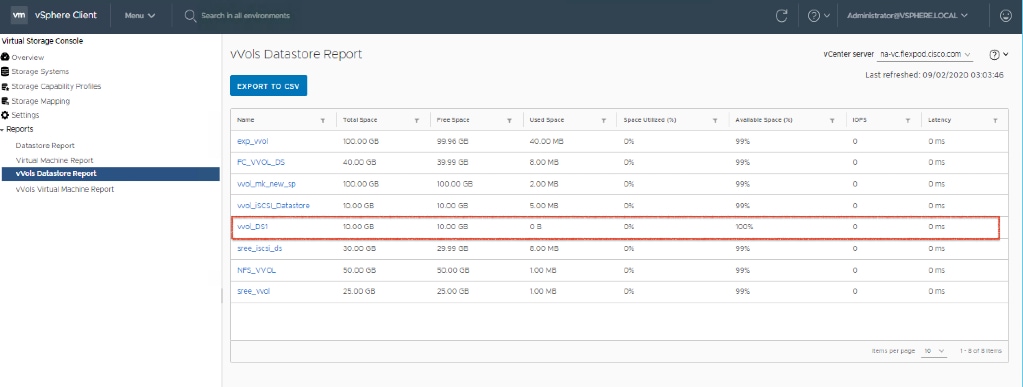Screen dimensions: 1023x387
Task: Click the search in all environments field
Action: pos(245,16)
